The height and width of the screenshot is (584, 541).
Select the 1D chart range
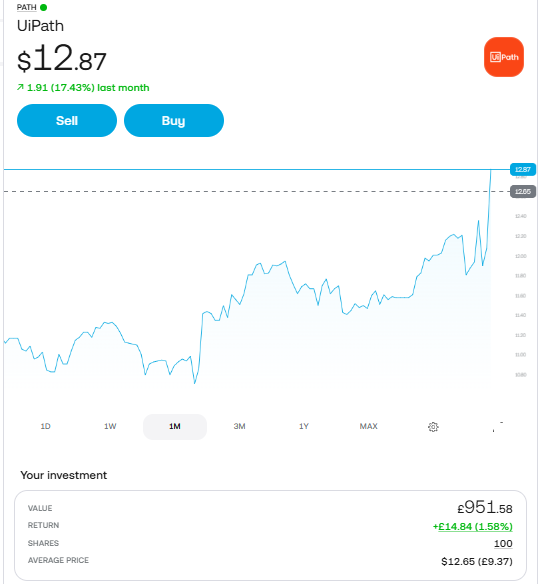tap(45, 426)
